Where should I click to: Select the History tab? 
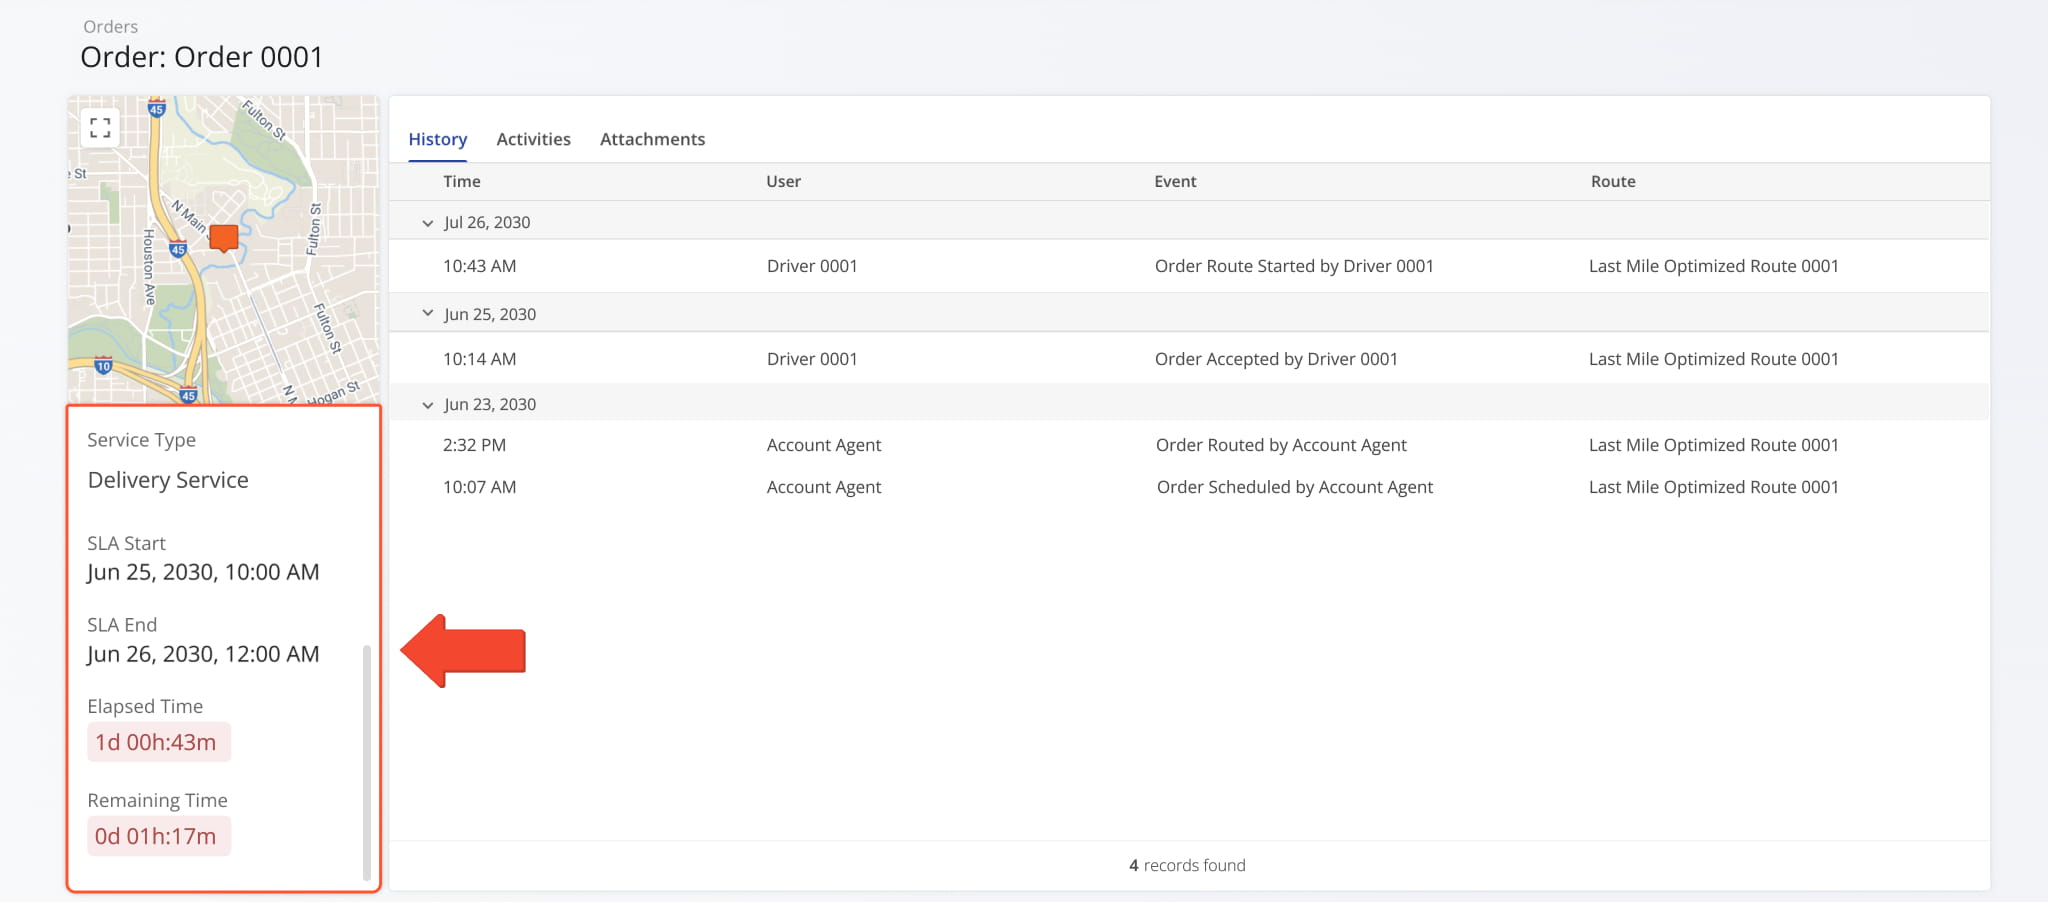tap(437, 139)
